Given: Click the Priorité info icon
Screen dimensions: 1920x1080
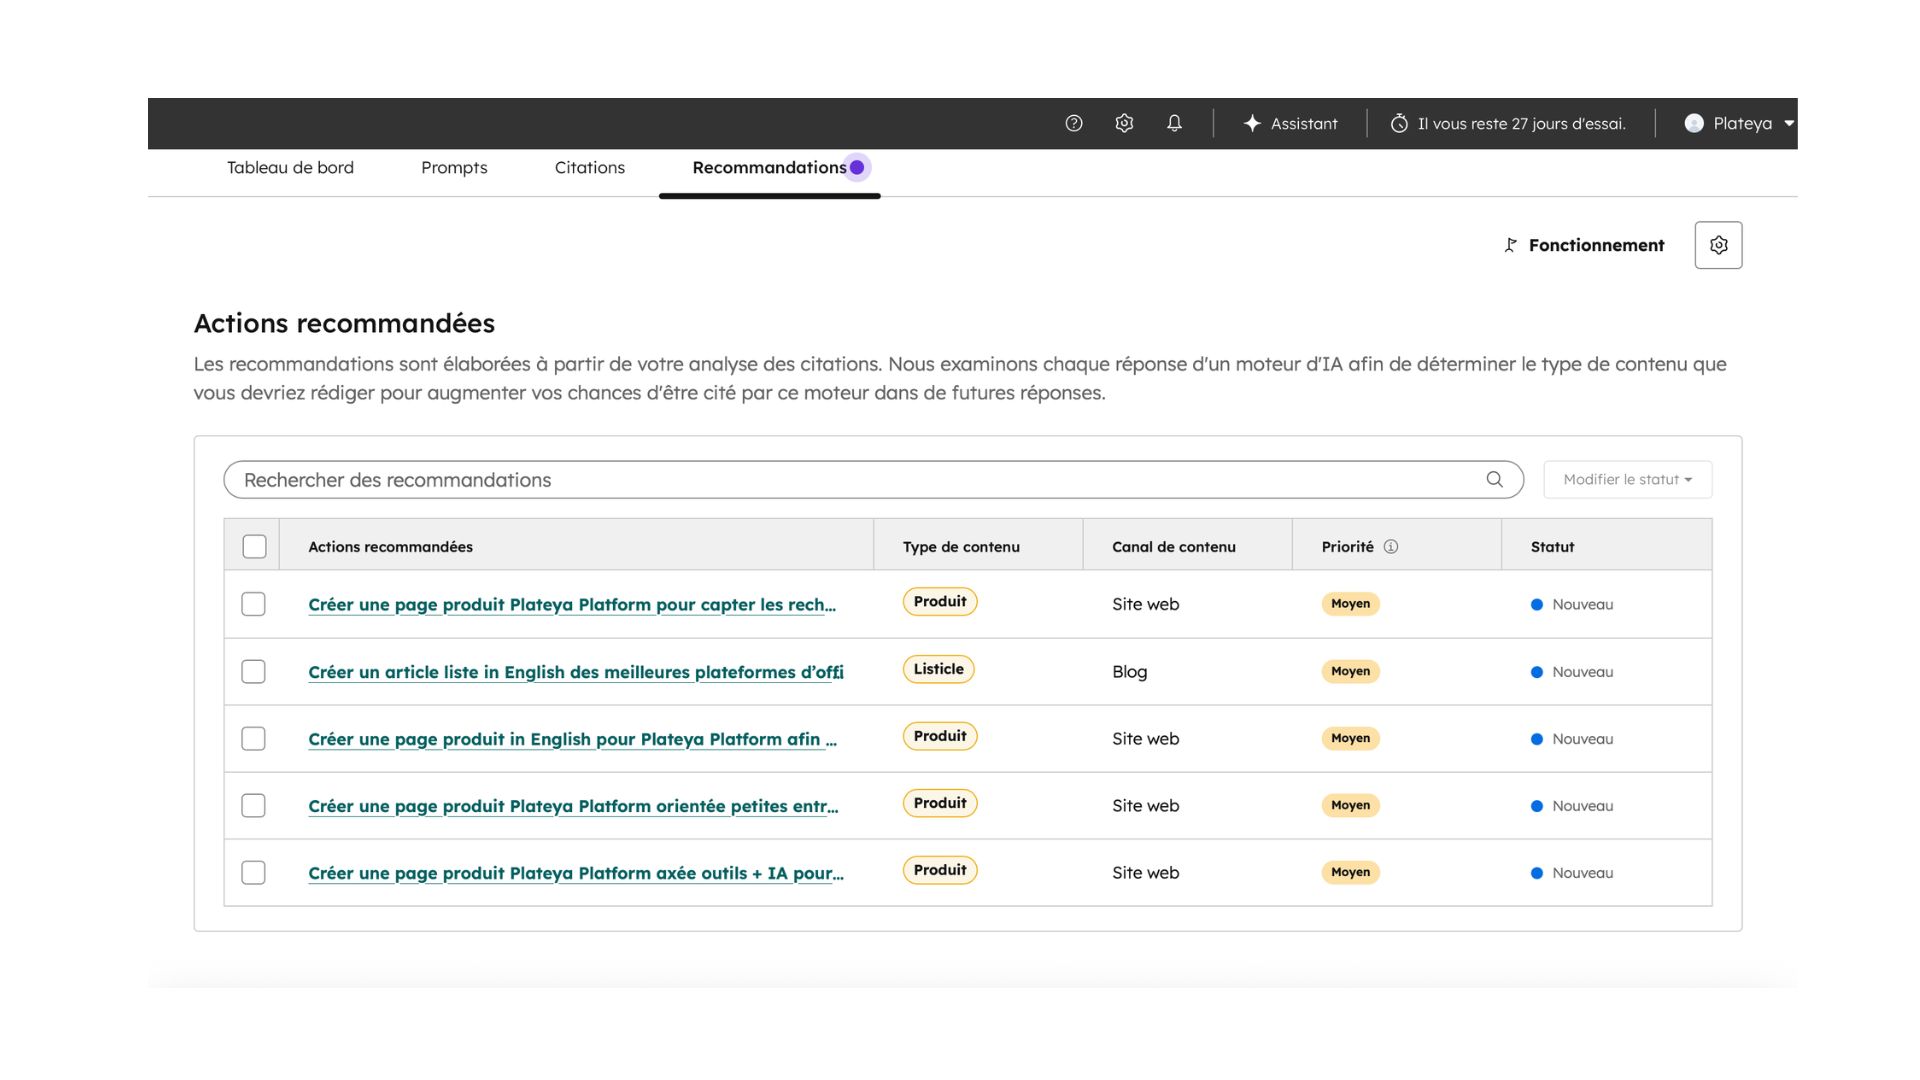Looking at the screenshot, I should click(1391, 547).
